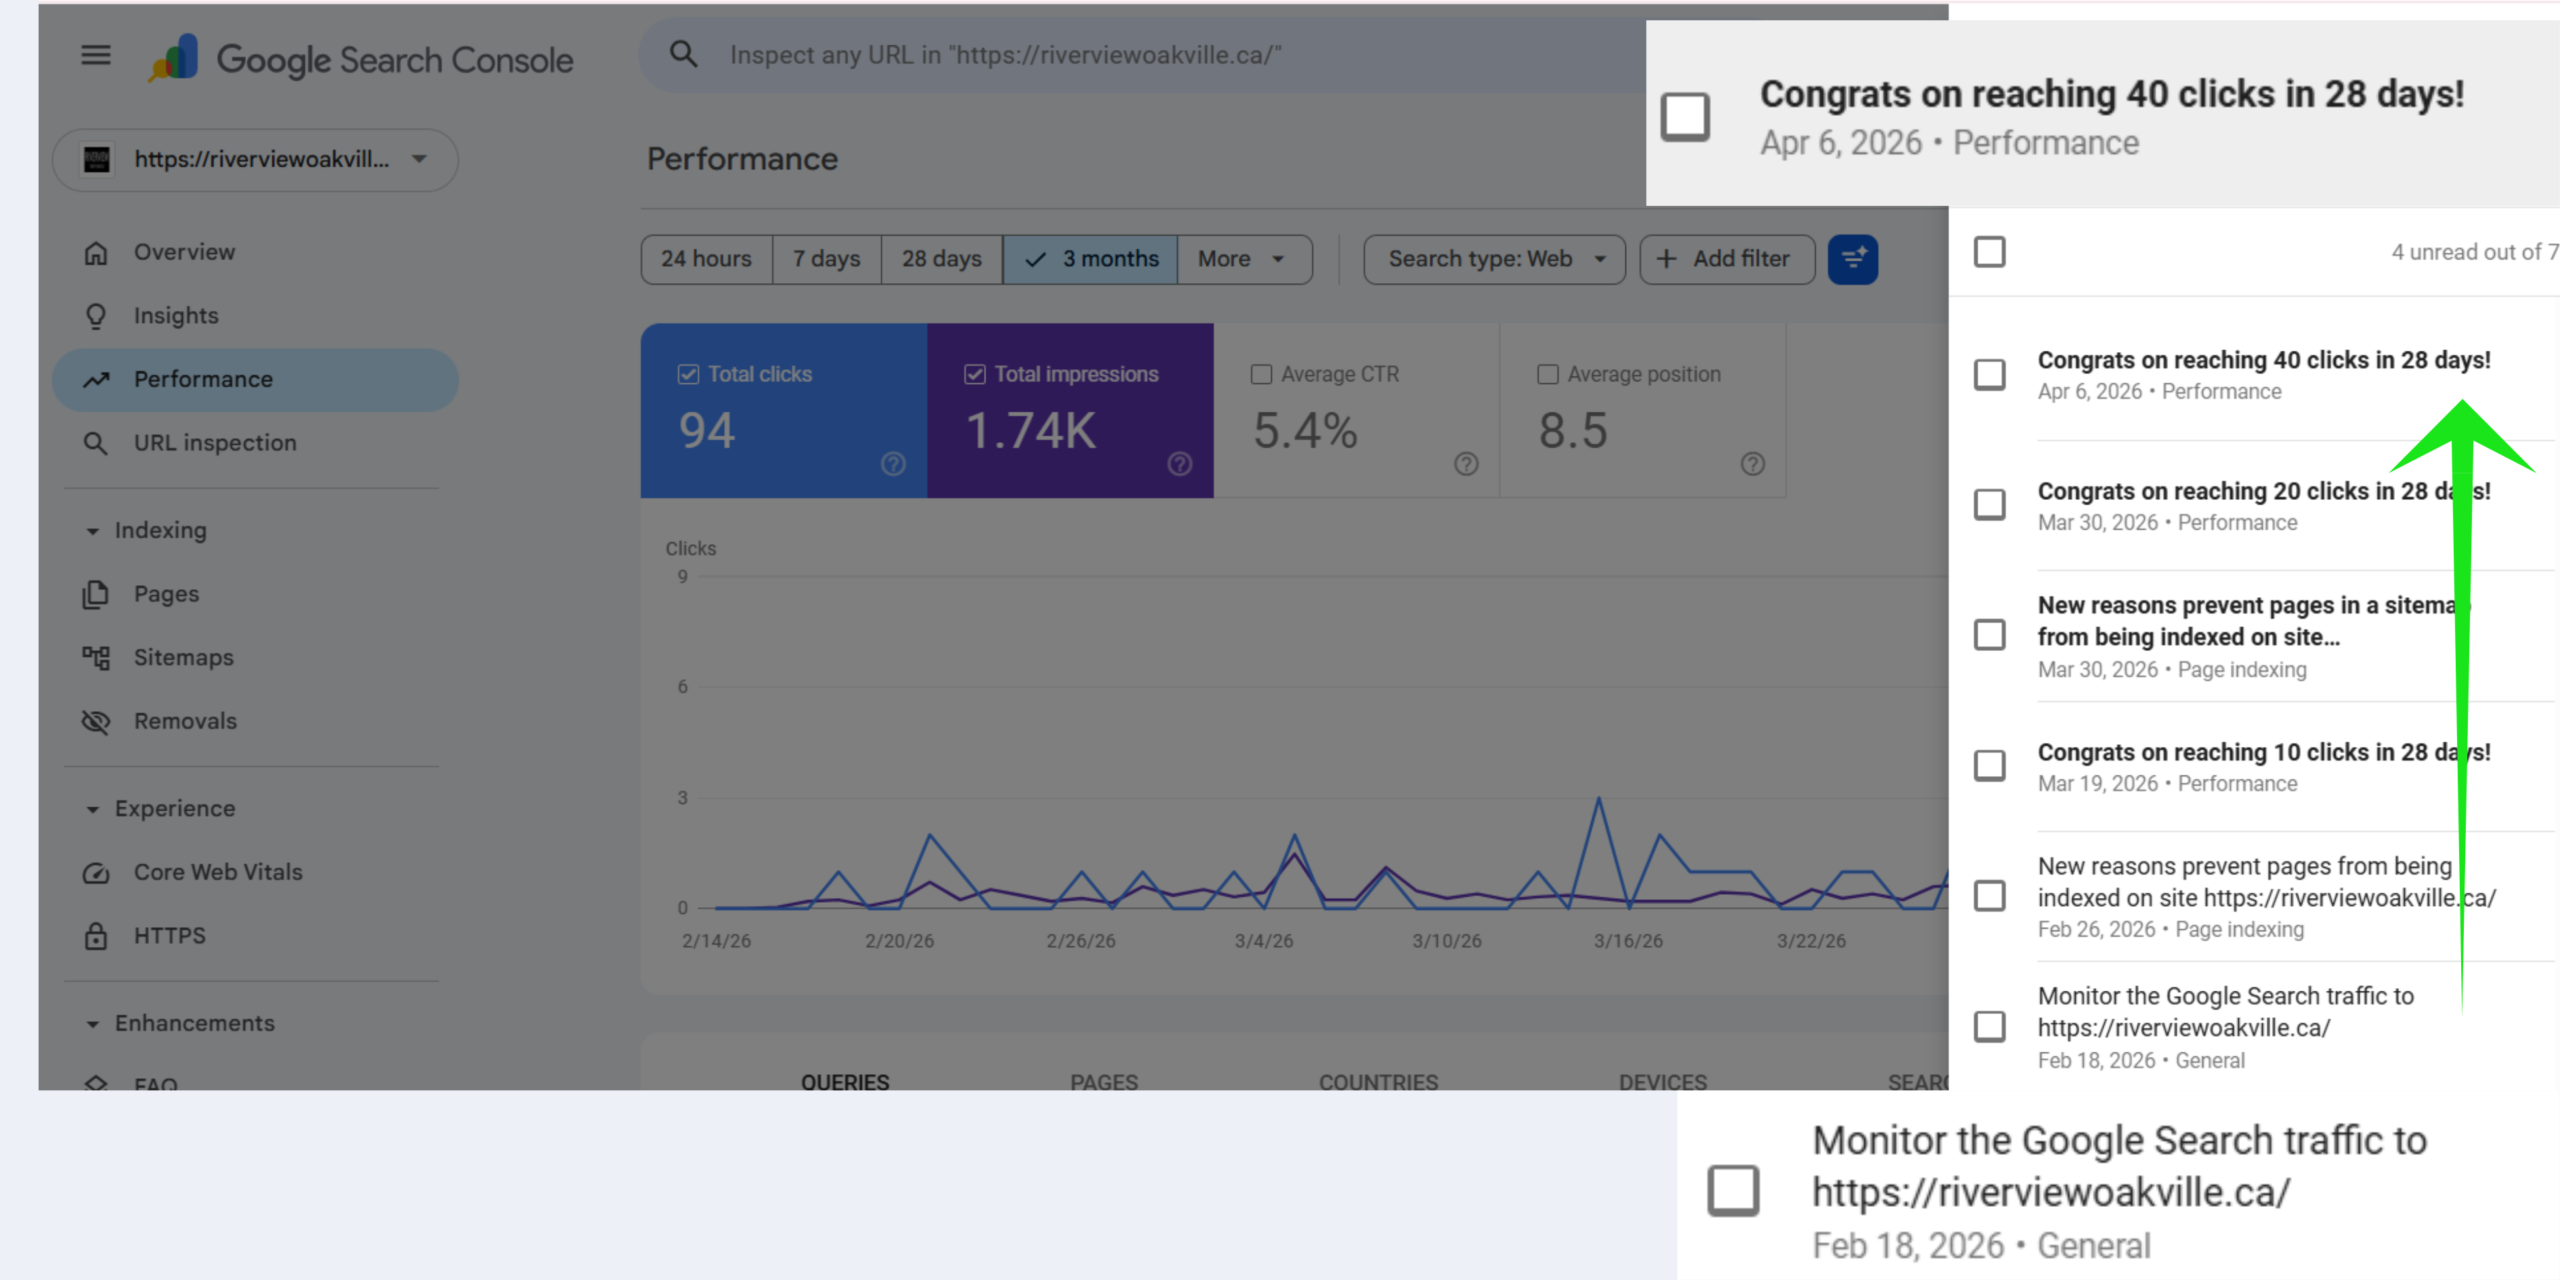Open the Removals crossed-eye icon
Image resolution: width=2560 pixels, height=1280 pixels.
coord(96,721)
